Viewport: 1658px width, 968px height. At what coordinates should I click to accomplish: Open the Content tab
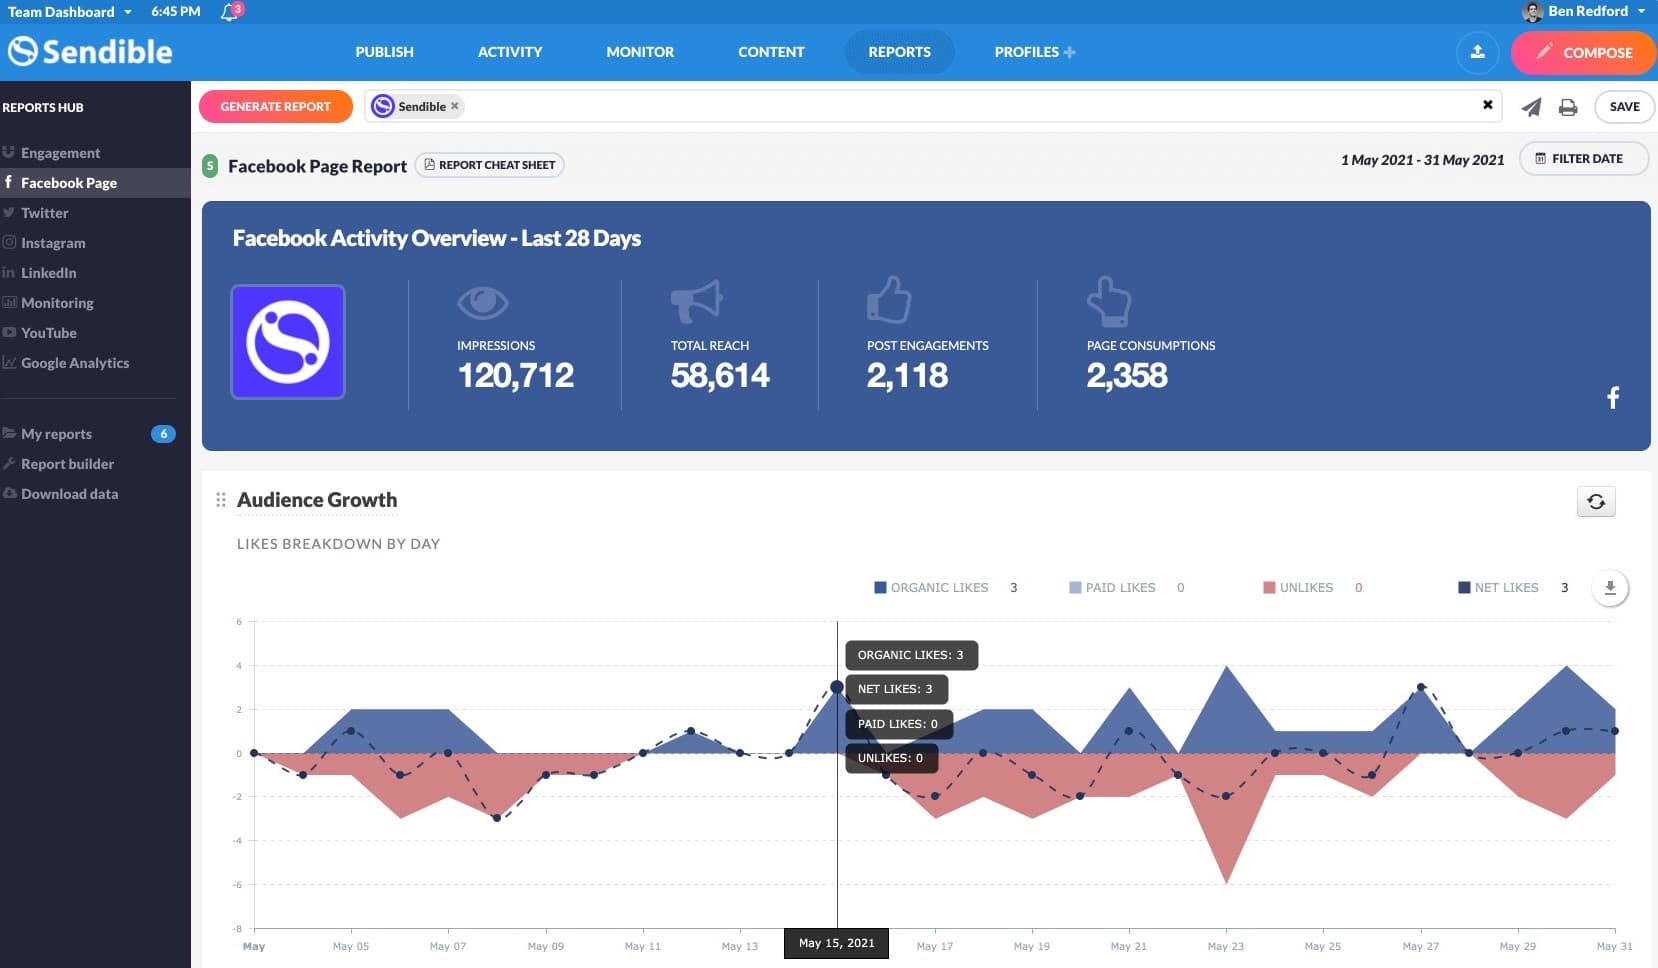click(x=771, y=52)
